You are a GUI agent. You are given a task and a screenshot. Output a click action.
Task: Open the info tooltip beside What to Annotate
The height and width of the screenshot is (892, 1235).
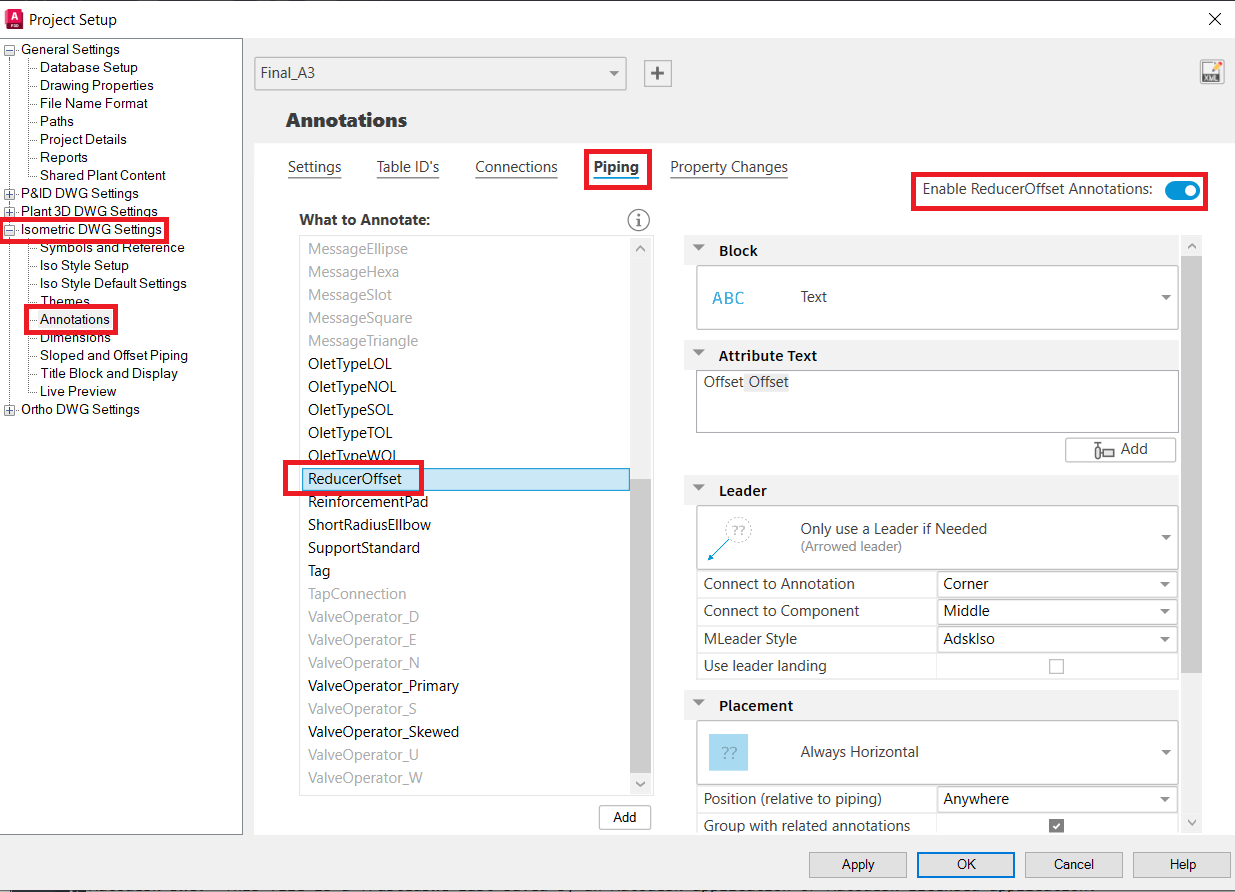638,220
